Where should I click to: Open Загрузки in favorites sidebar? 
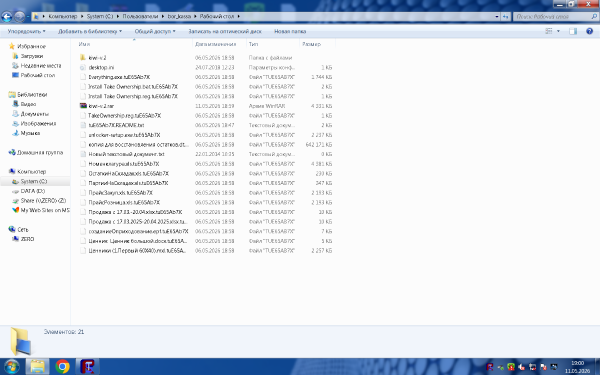point(32,56)
